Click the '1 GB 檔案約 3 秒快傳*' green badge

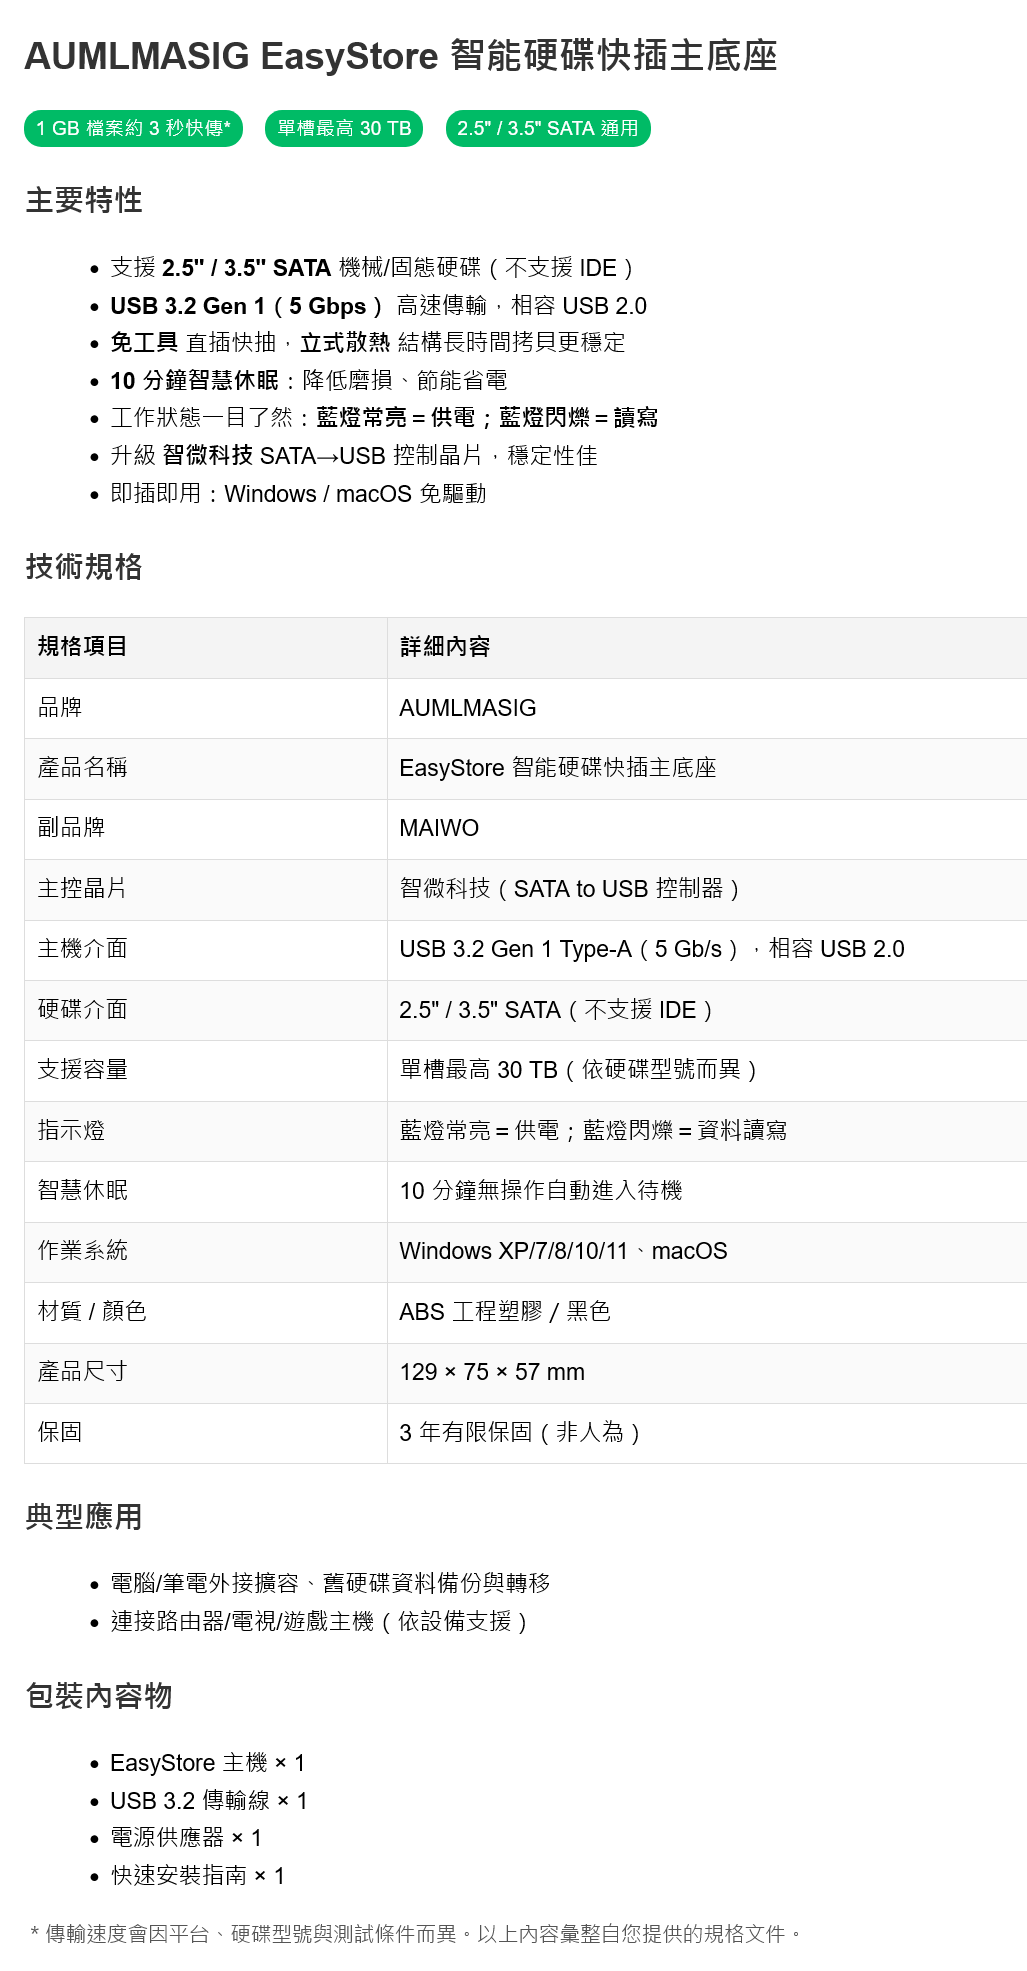tap(133, 128)
